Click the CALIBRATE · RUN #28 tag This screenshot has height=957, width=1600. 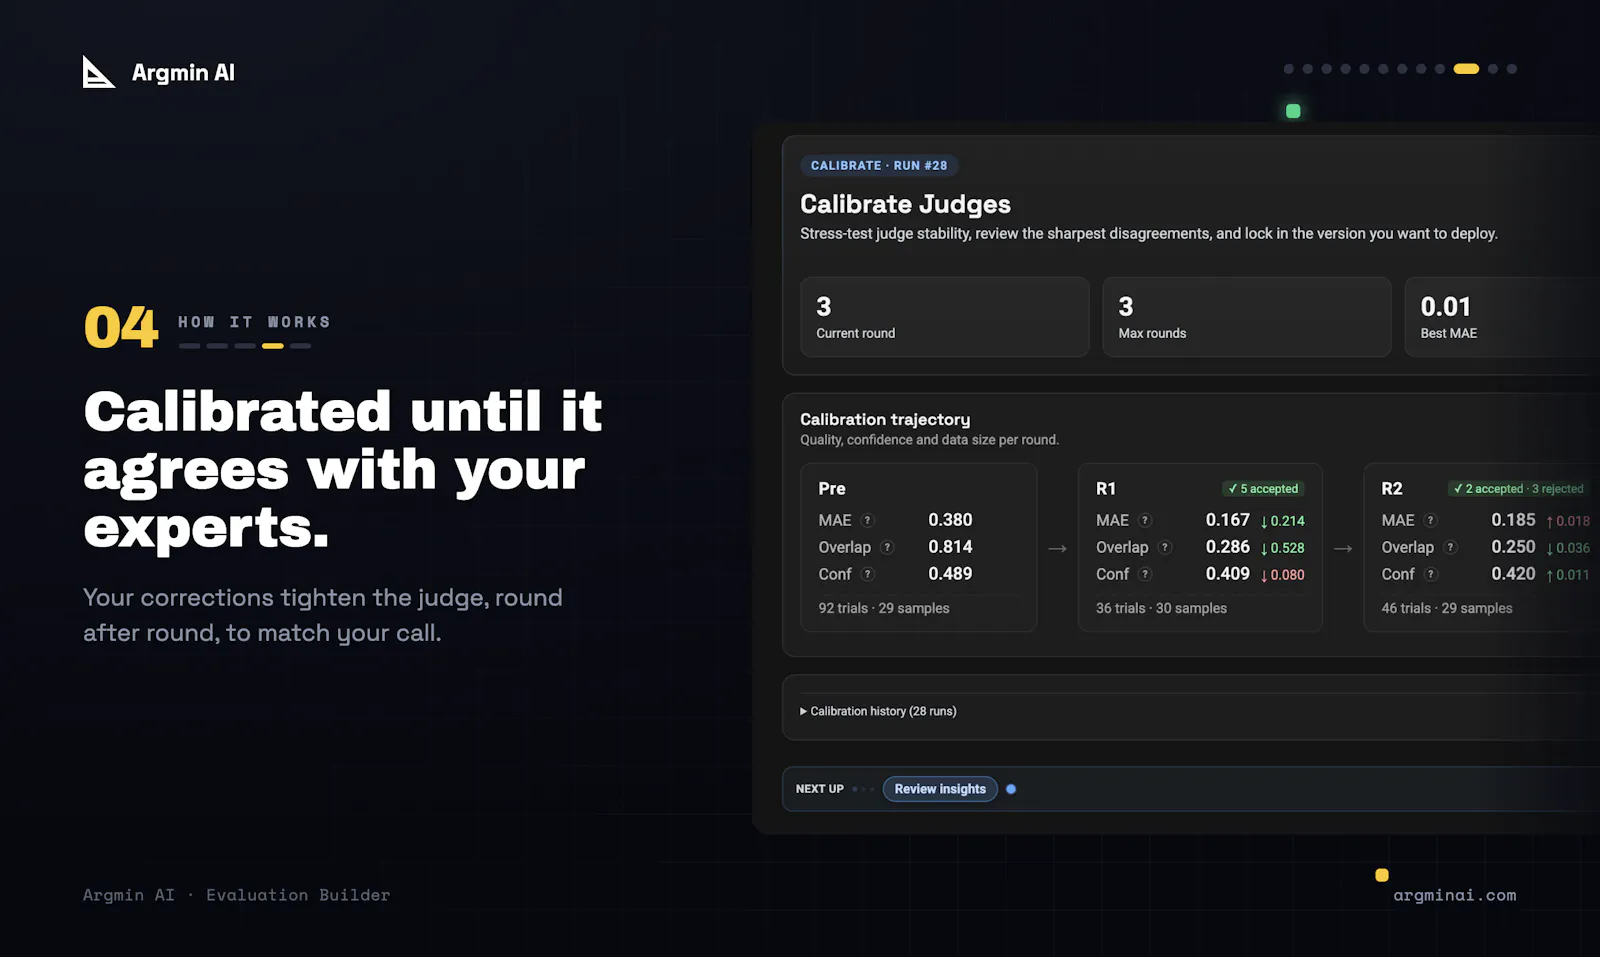[879, 166]
